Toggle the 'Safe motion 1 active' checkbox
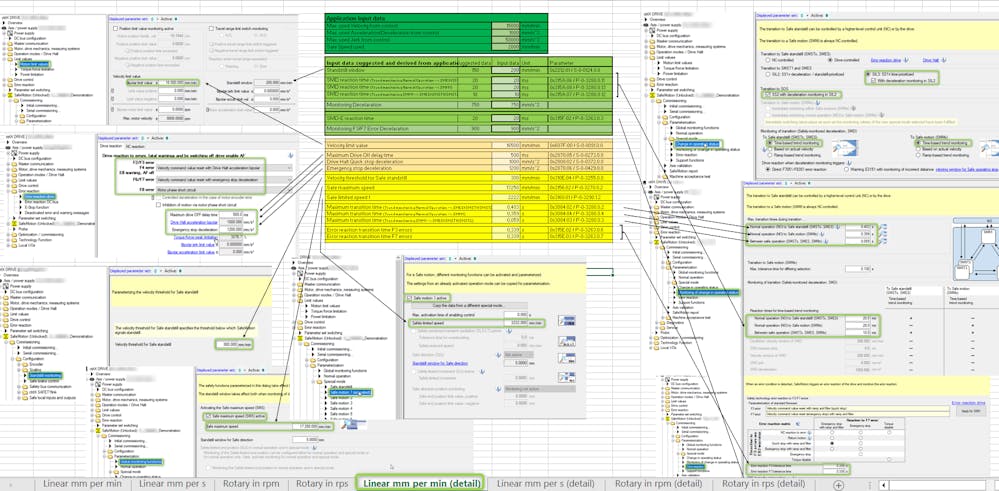The height and width of the screenshot is (491, 999). click(409, 297)
